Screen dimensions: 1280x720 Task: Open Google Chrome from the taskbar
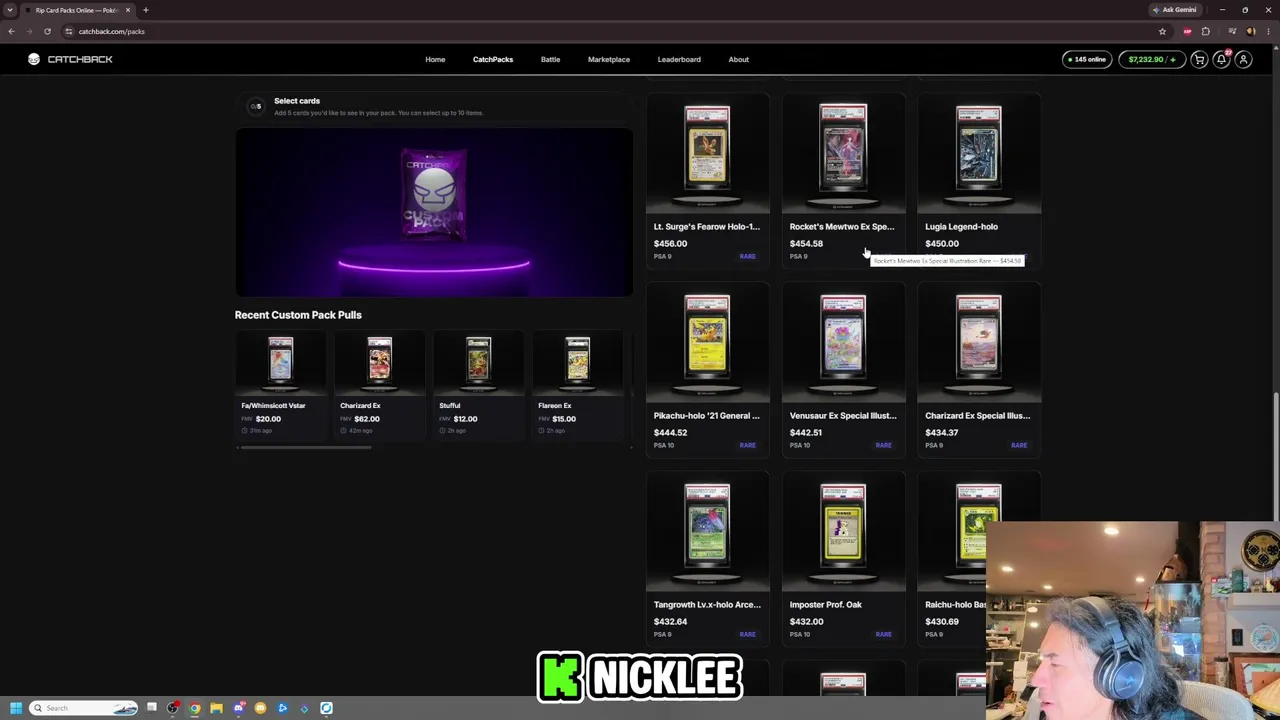click(195, 708)
